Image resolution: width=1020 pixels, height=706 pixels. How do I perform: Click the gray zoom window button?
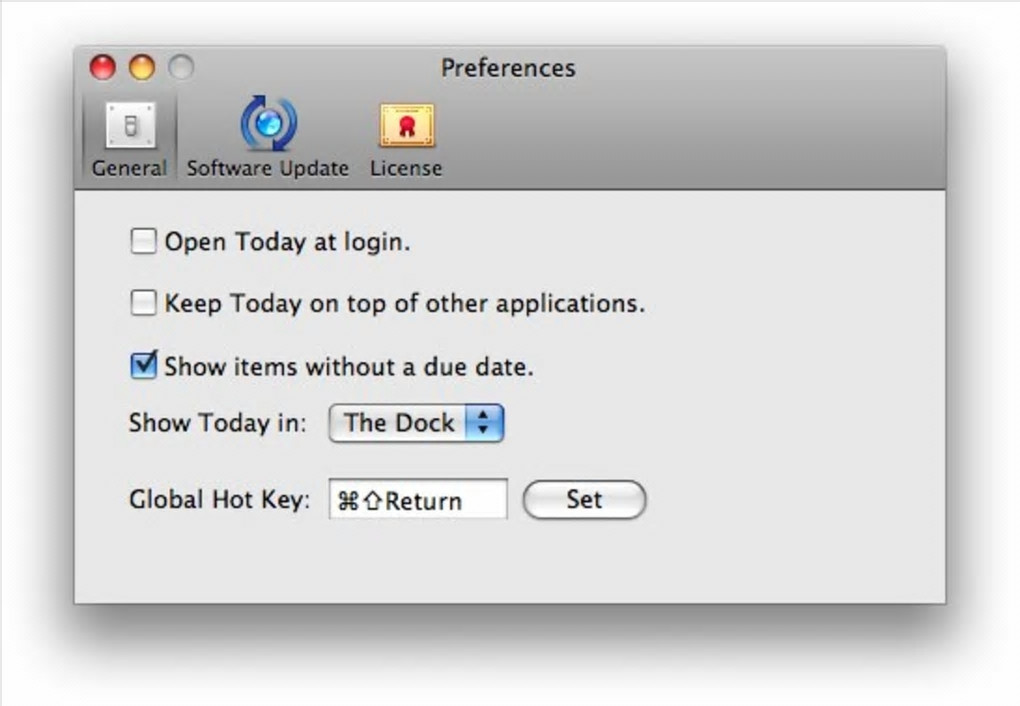pos(181,68)
